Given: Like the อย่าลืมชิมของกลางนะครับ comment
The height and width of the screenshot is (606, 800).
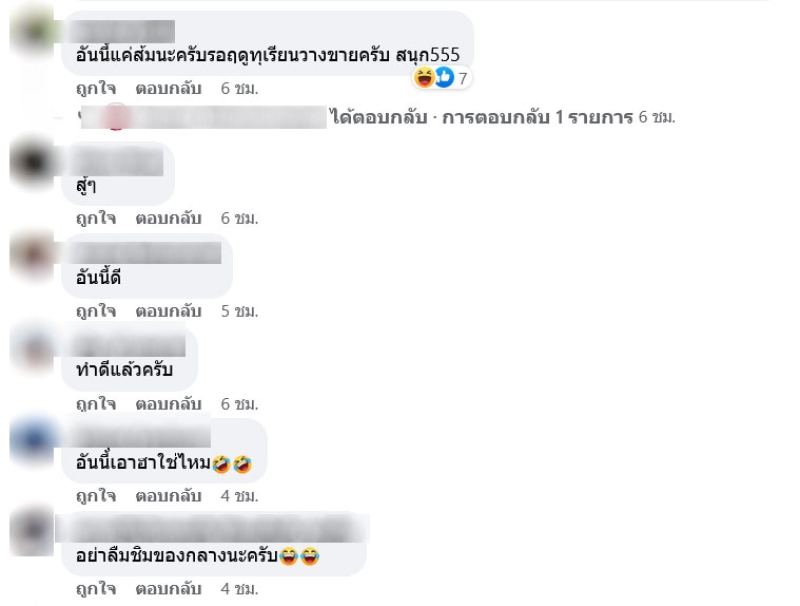Looking at the screenshot, I should 96,589.
